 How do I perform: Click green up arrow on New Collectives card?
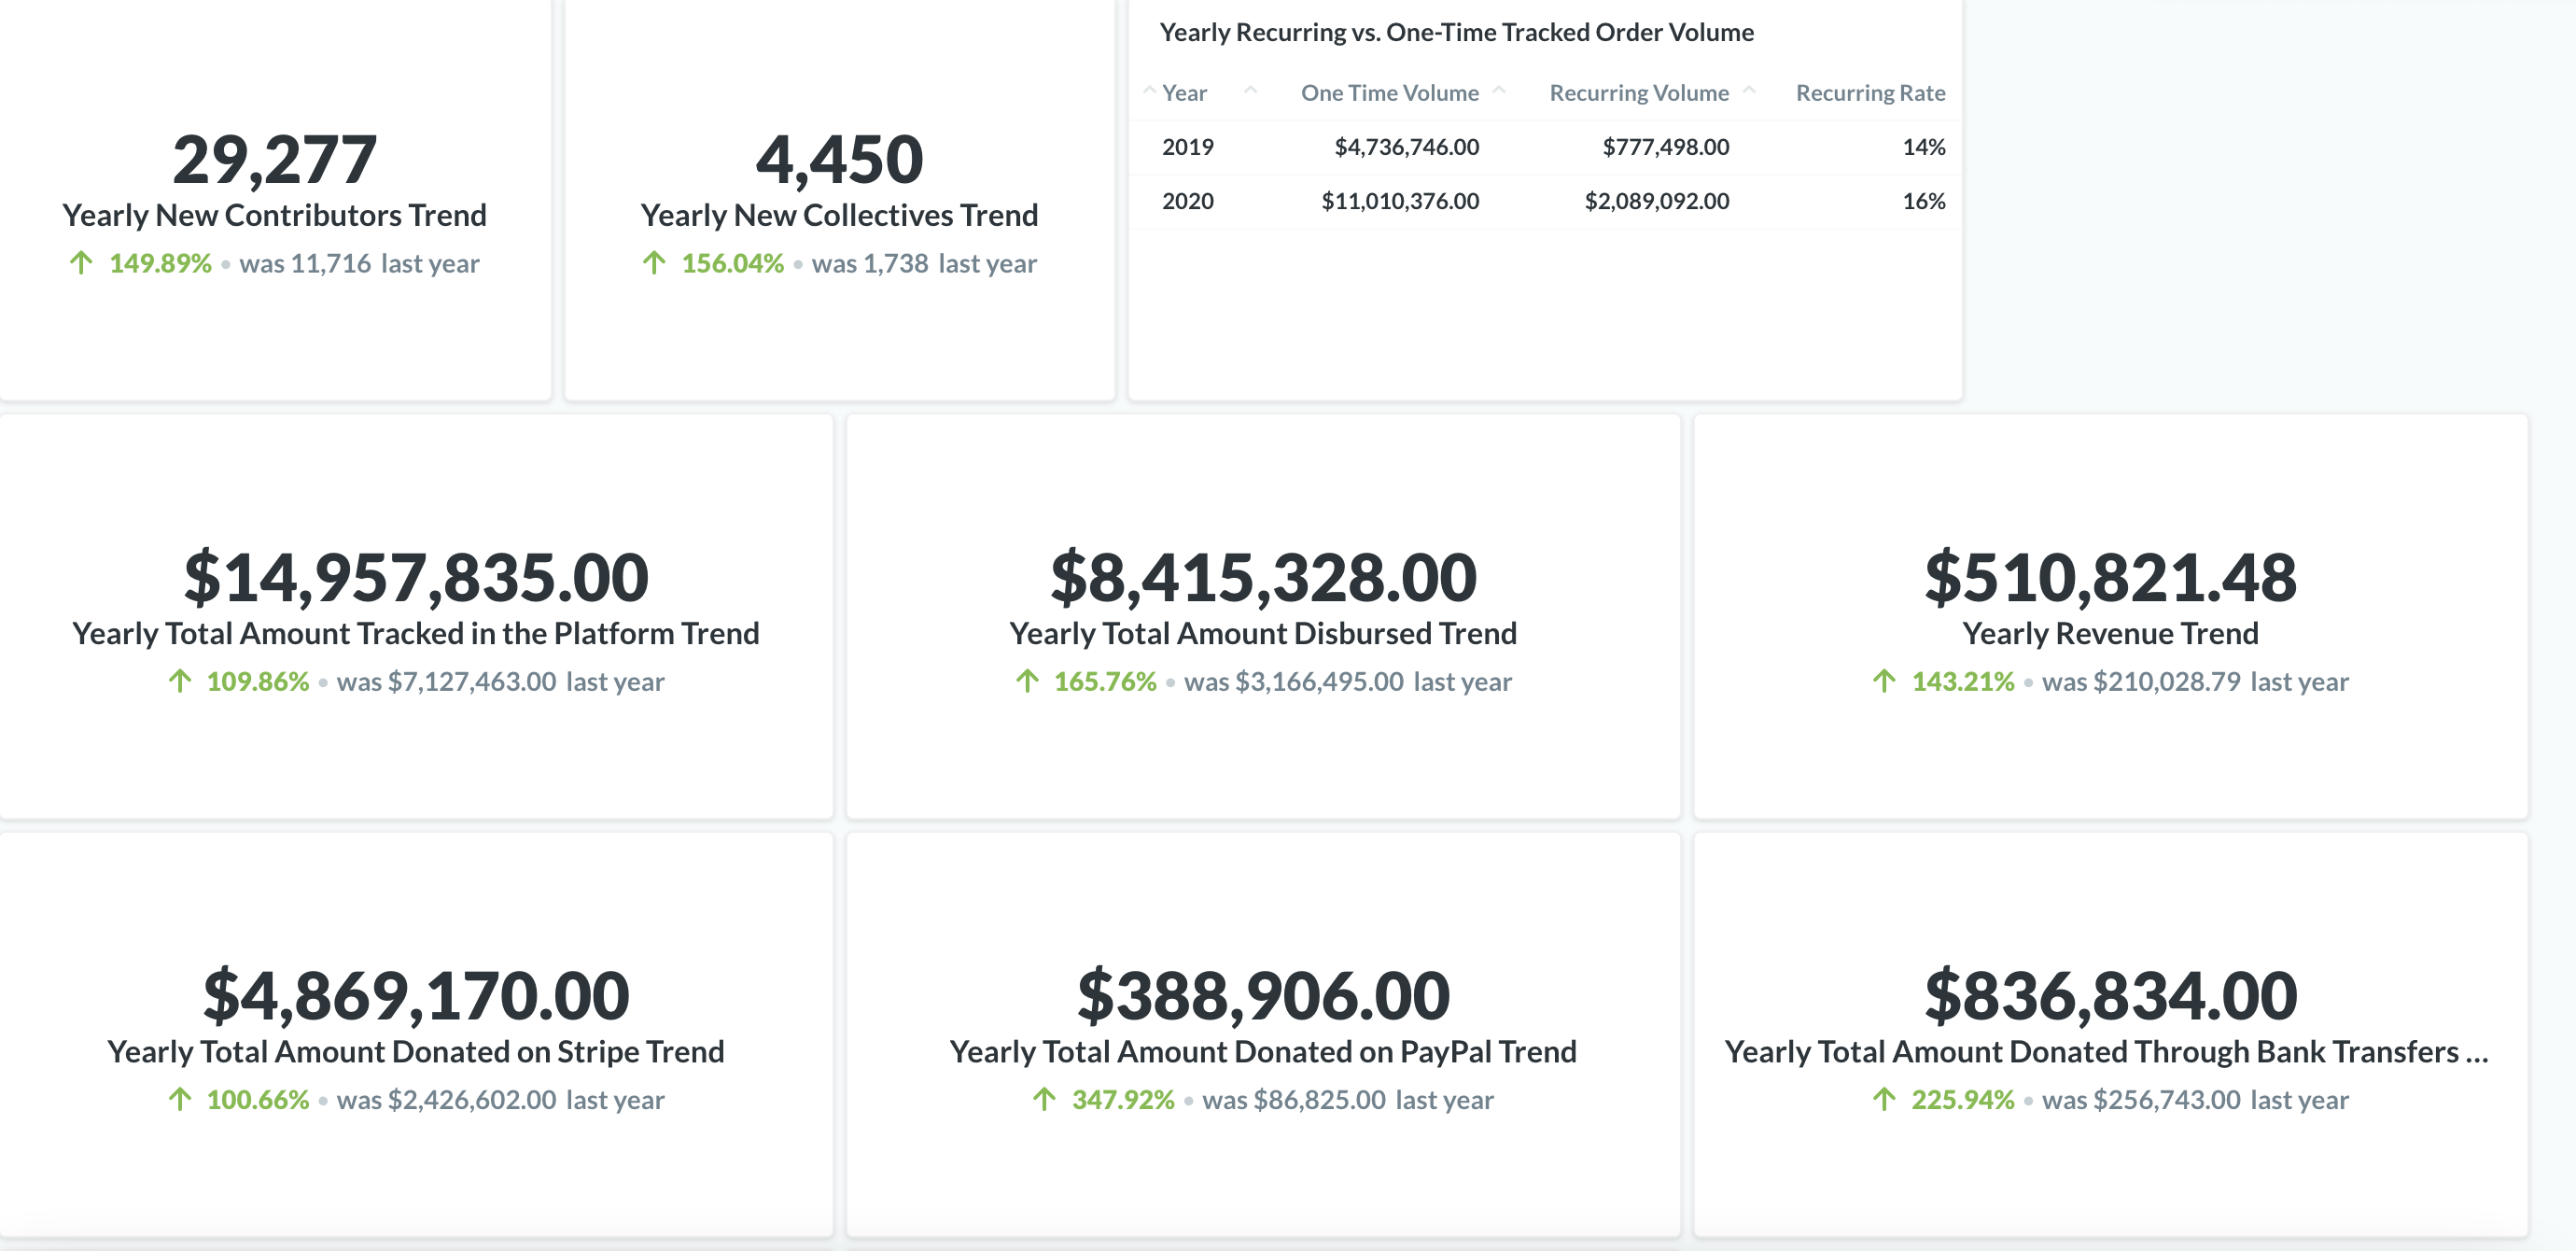tap(654, 263)
